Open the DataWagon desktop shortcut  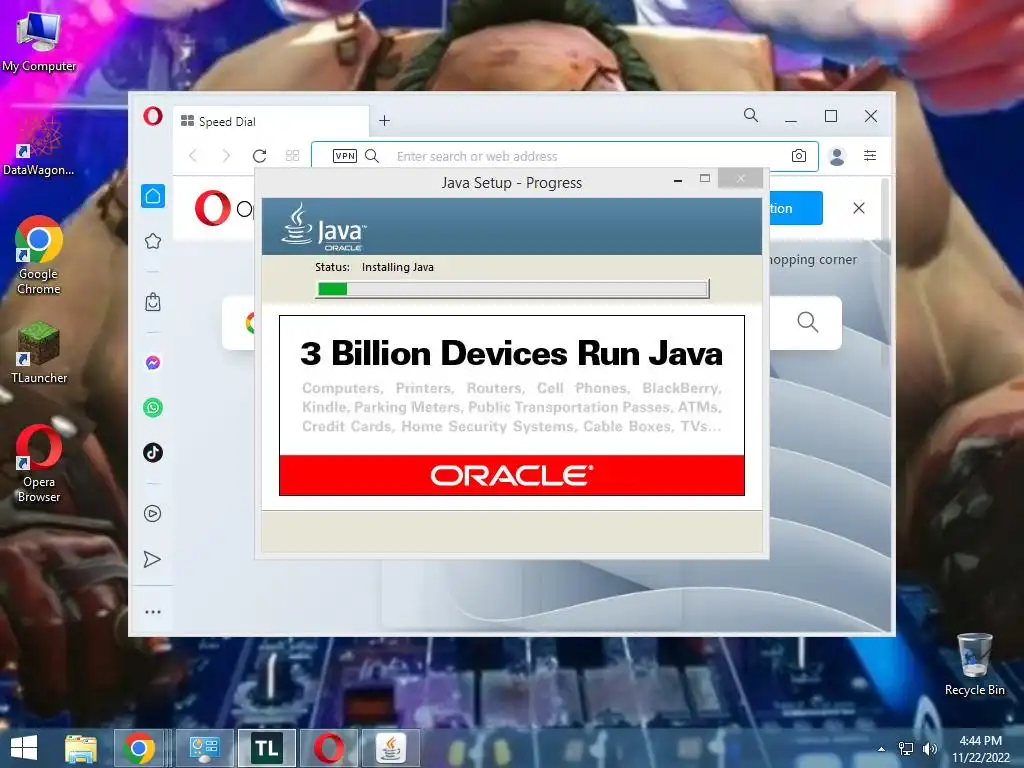(39, 145)
